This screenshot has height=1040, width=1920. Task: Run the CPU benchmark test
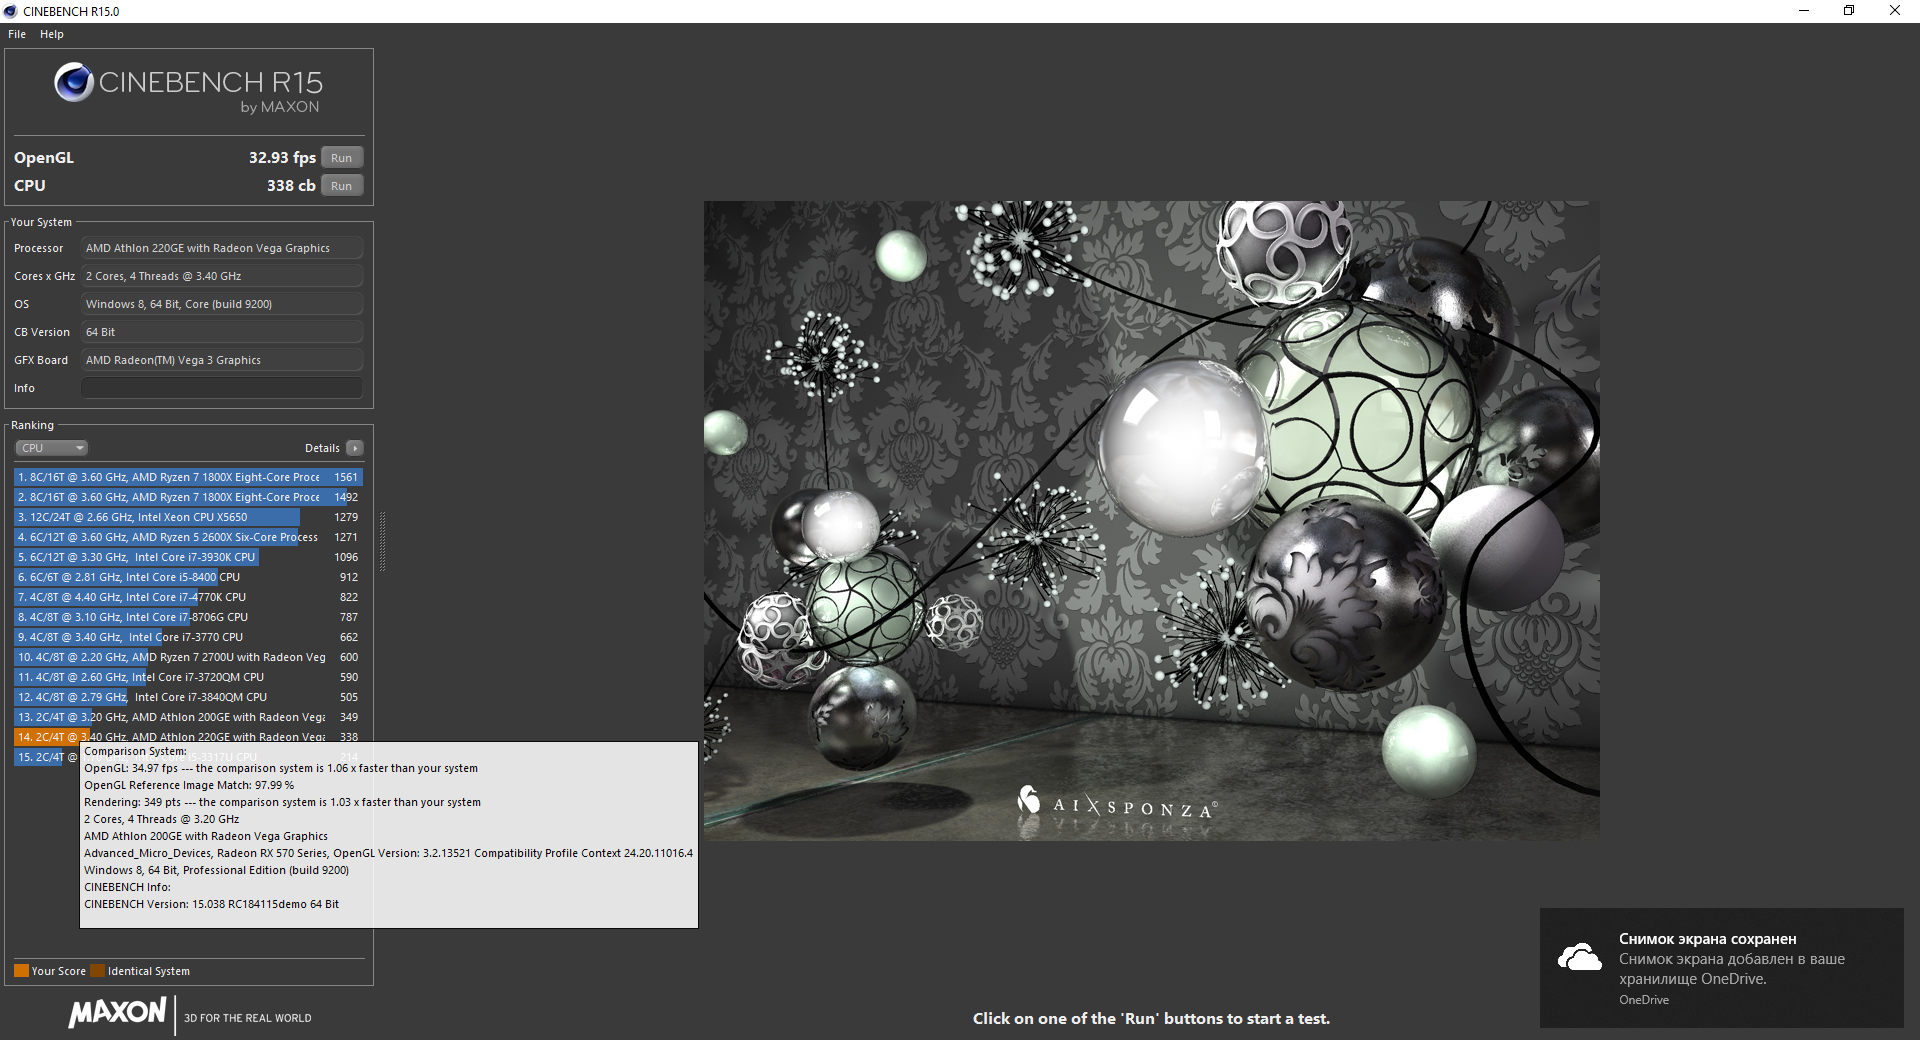click(x=342, y=186)
